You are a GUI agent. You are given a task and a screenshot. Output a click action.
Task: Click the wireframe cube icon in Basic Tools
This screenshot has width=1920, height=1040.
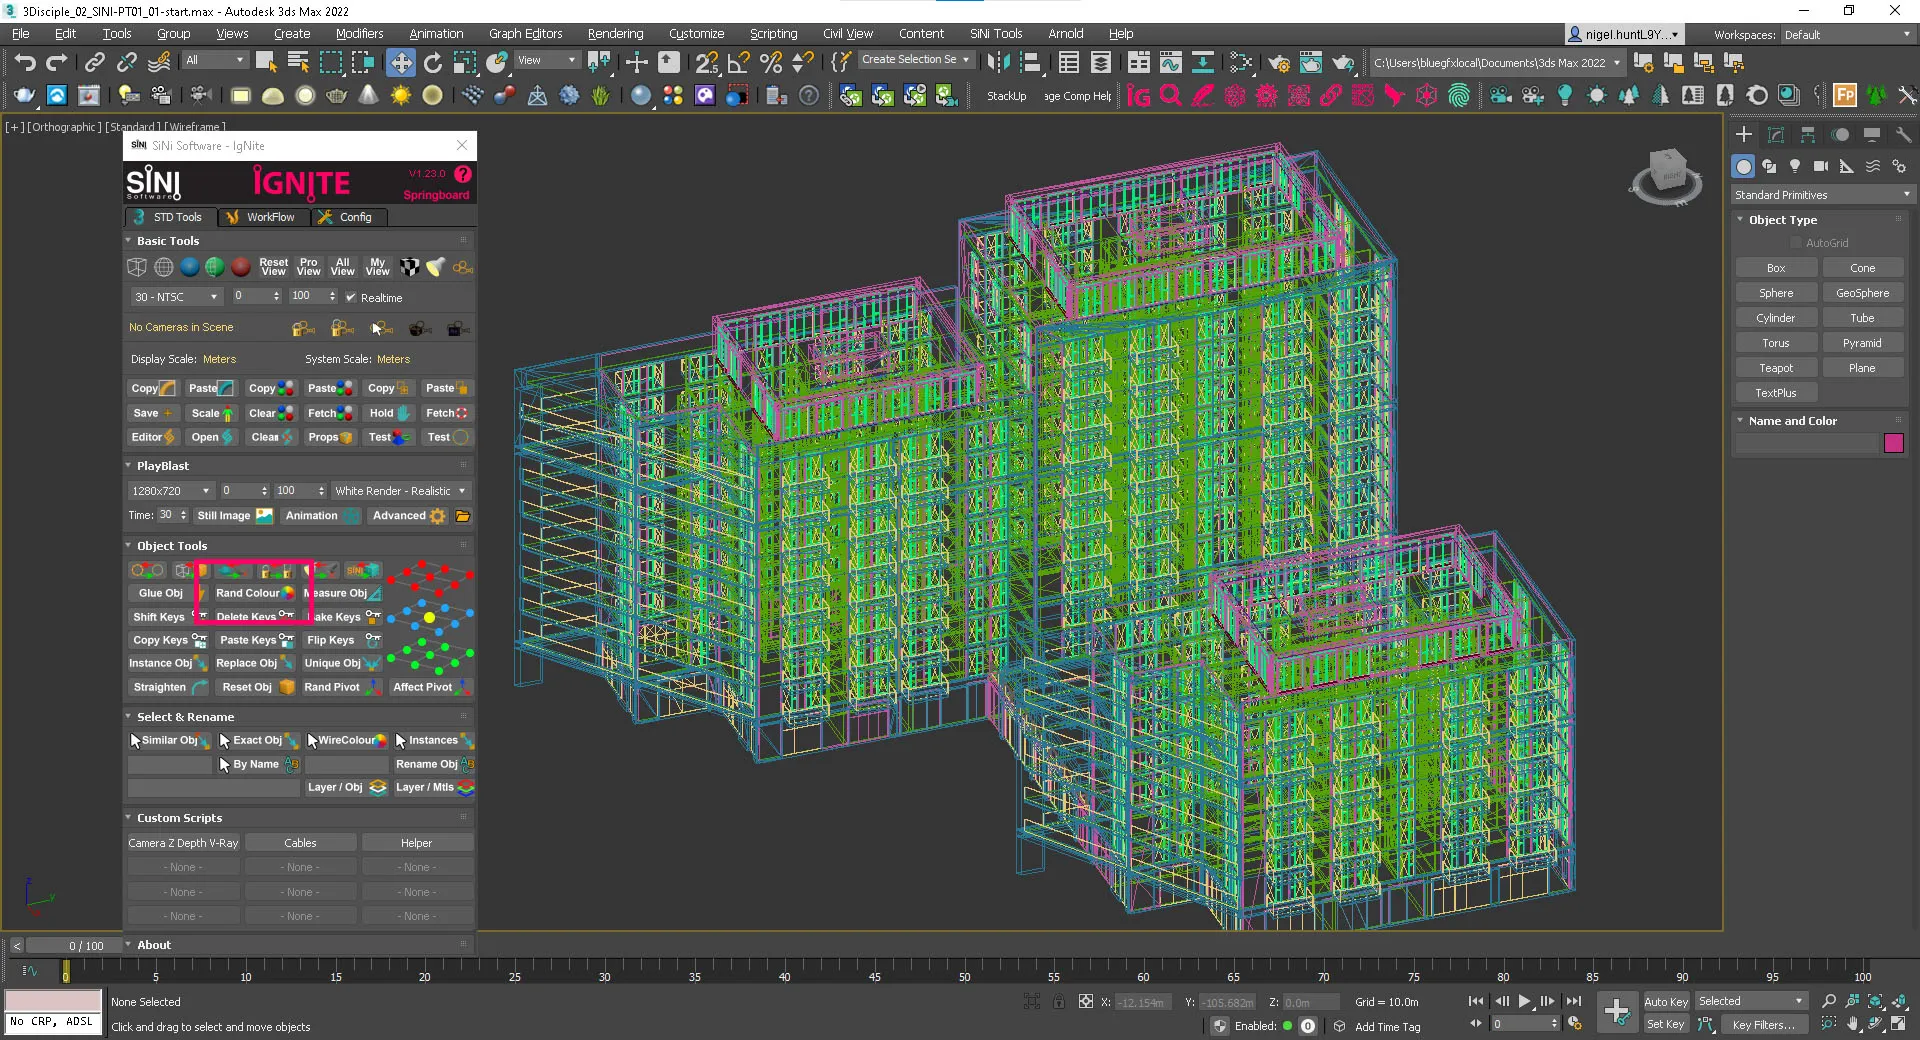pyautogui.click(x=137, y=268)
